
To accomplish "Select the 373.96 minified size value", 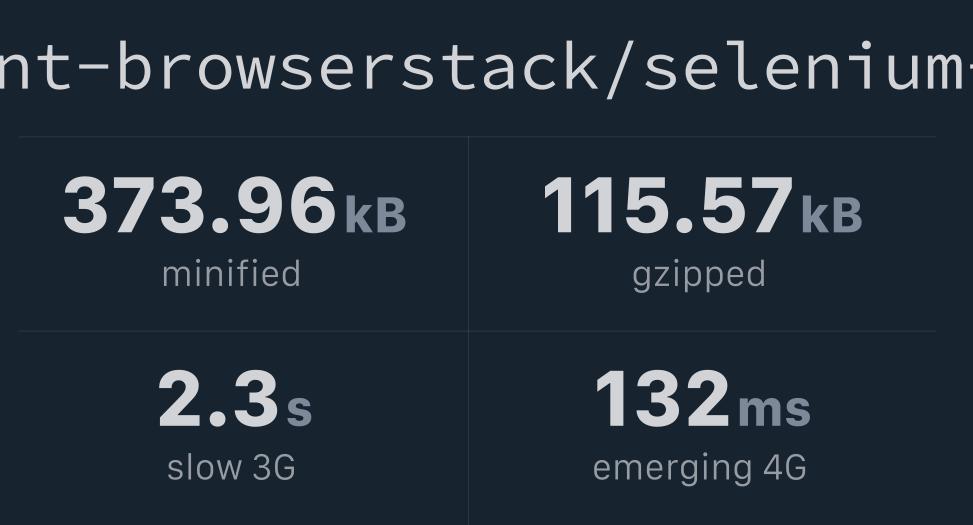I will pyautogui.click(x=199, y=206).
